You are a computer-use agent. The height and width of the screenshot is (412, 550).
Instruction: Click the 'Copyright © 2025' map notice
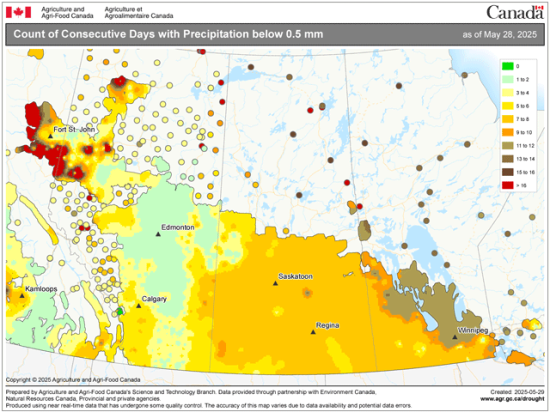point(73,380)
